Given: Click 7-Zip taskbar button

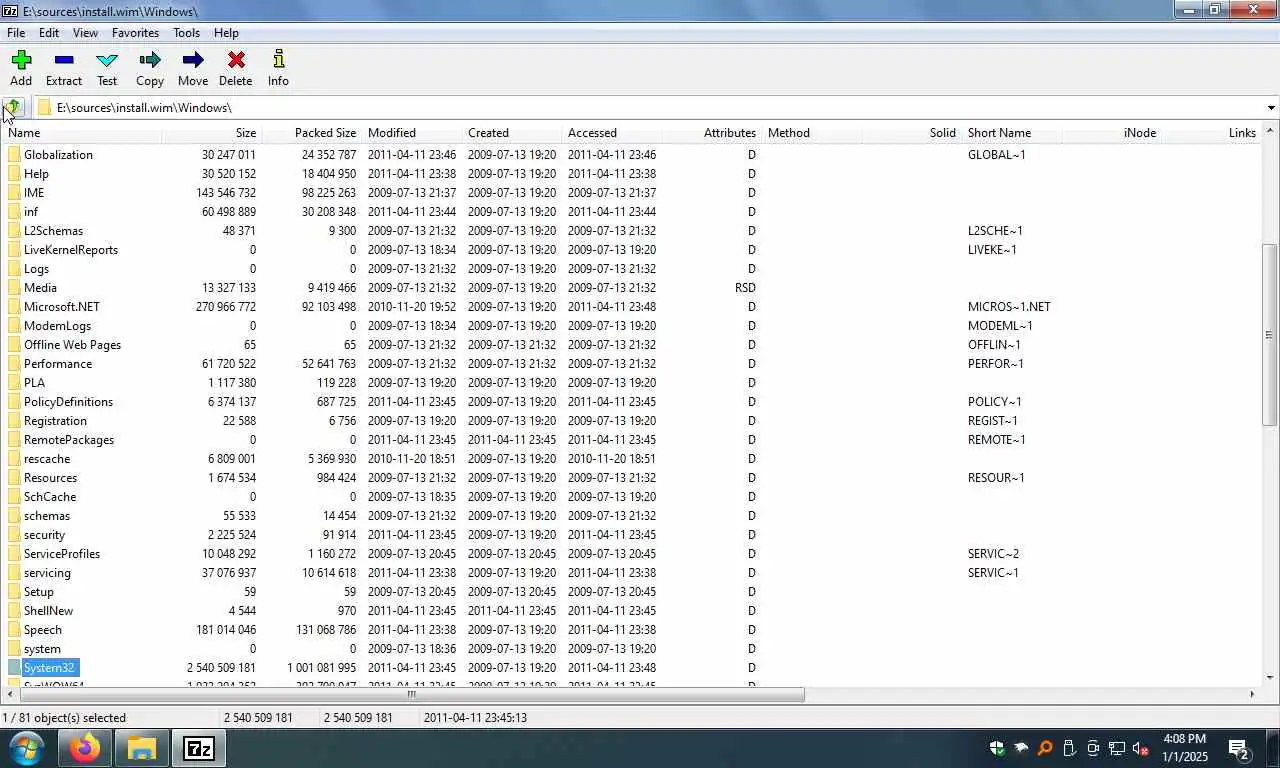Looking at the screenshot, I should point(199,748).
